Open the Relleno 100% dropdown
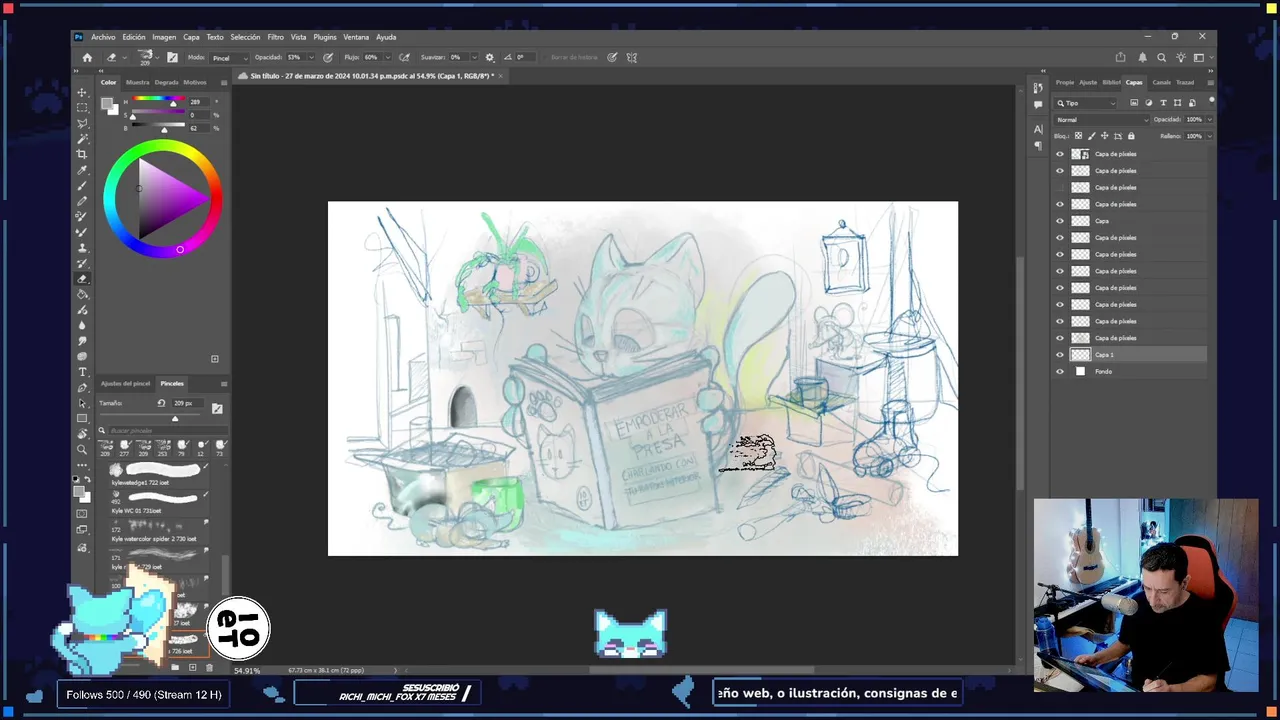The height and width of the screenshot is (720, 1280). (1209, 135)
